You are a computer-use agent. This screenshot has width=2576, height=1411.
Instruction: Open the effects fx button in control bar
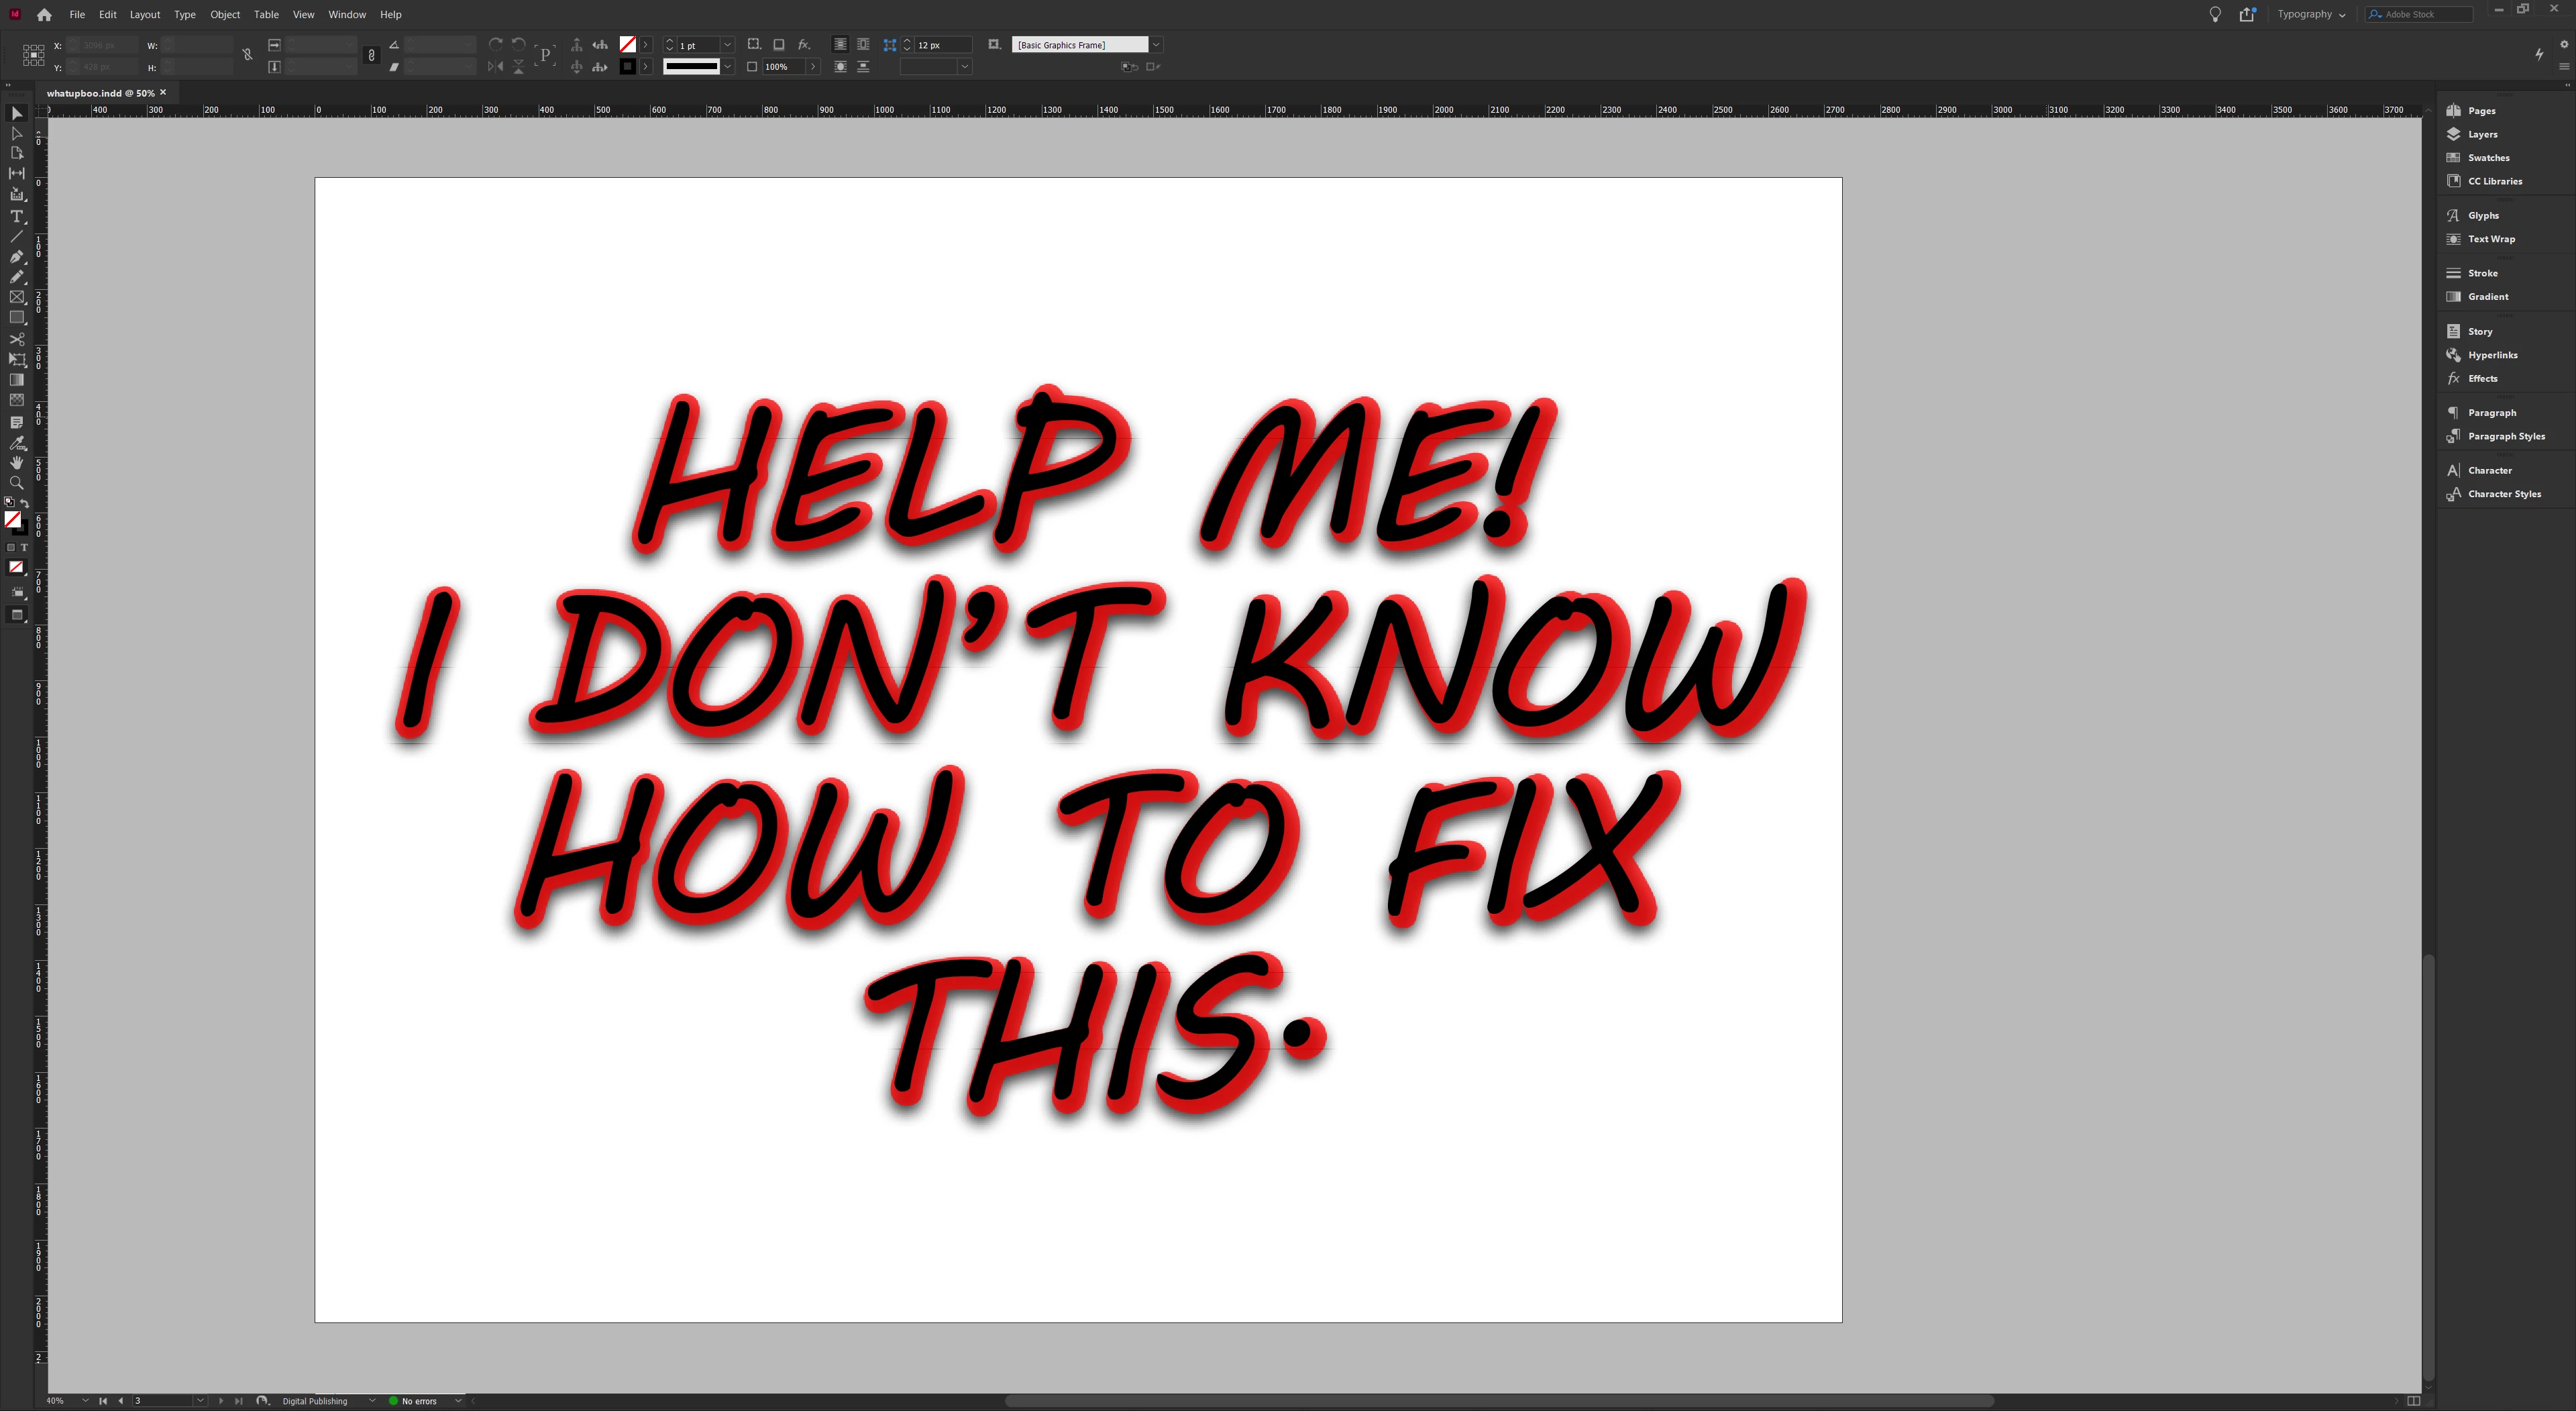coord(803,45)
